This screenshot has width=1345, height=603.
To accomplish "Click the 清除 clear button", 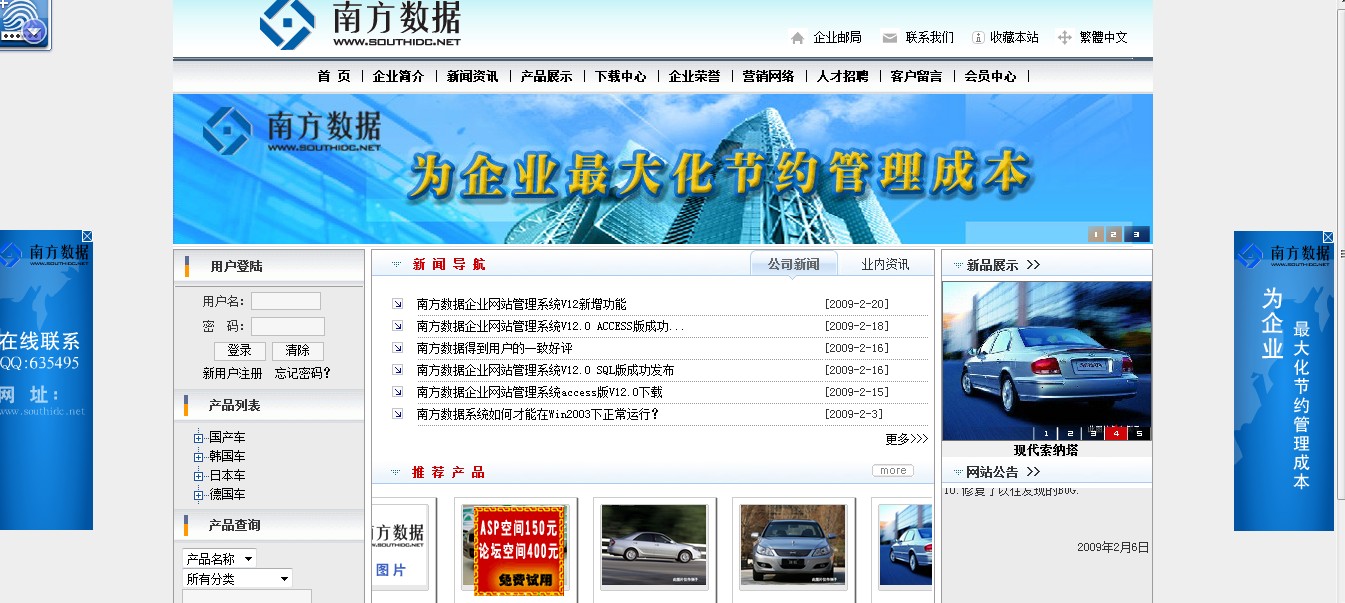I will [298, 351].
